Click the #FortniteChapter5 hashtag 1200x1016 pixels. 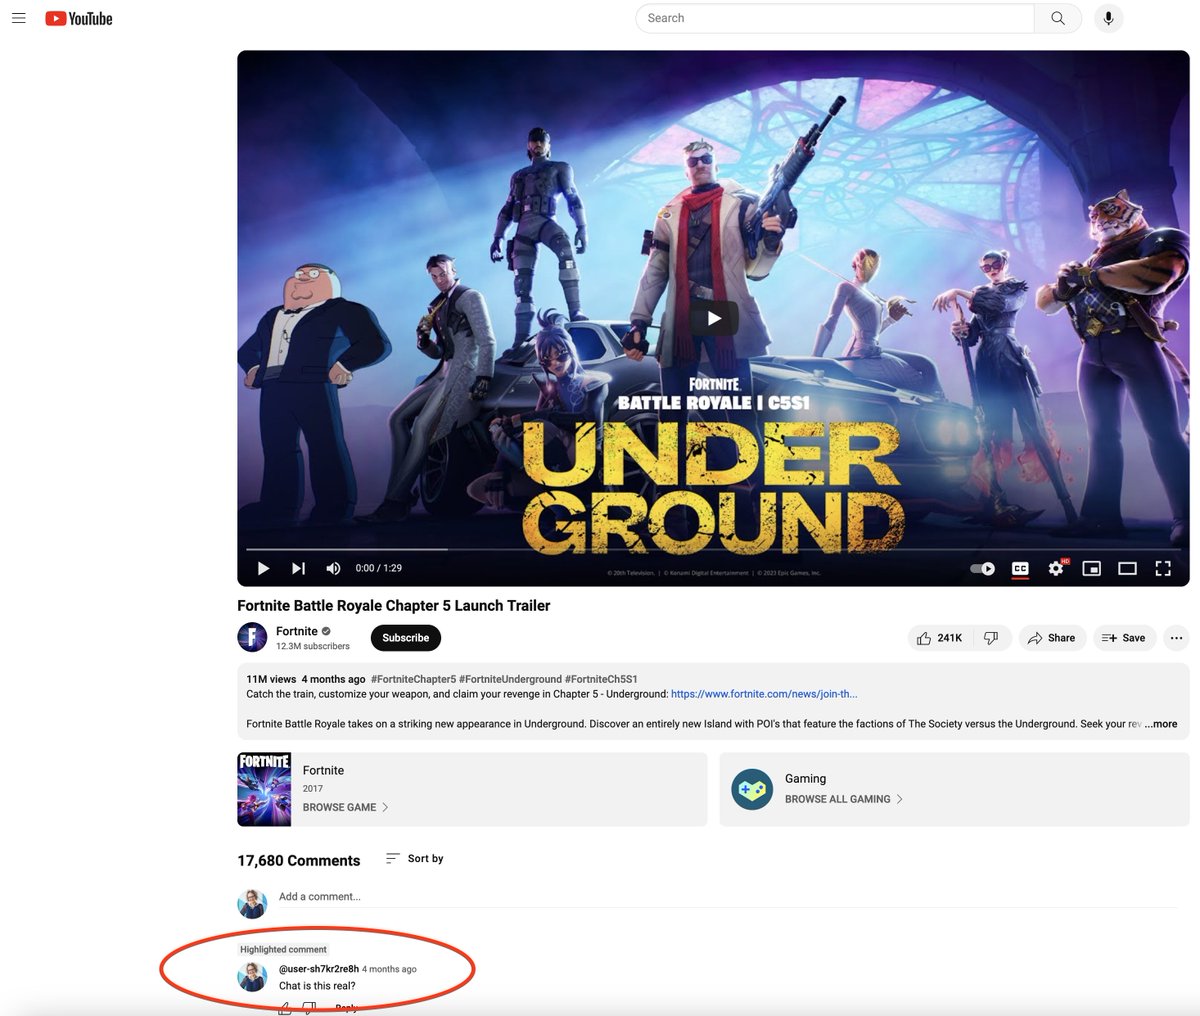(x=413, y=679)
